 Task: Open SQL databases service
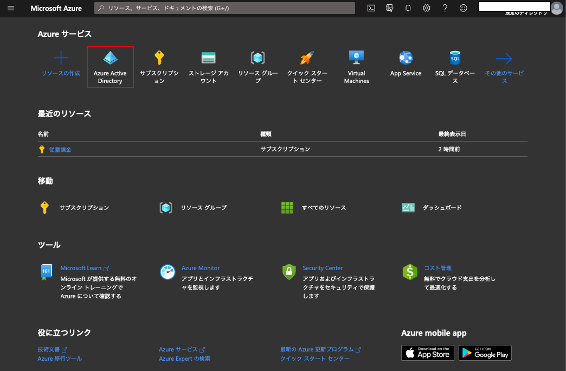tap(455, 67)
